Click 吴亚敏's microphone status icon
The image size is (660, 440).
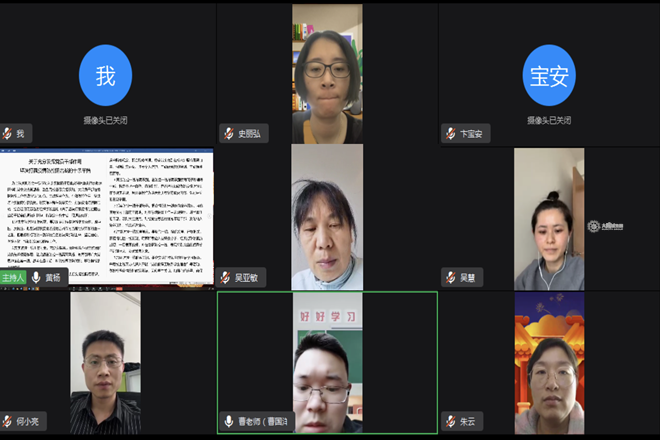click(x=228, y=277)
